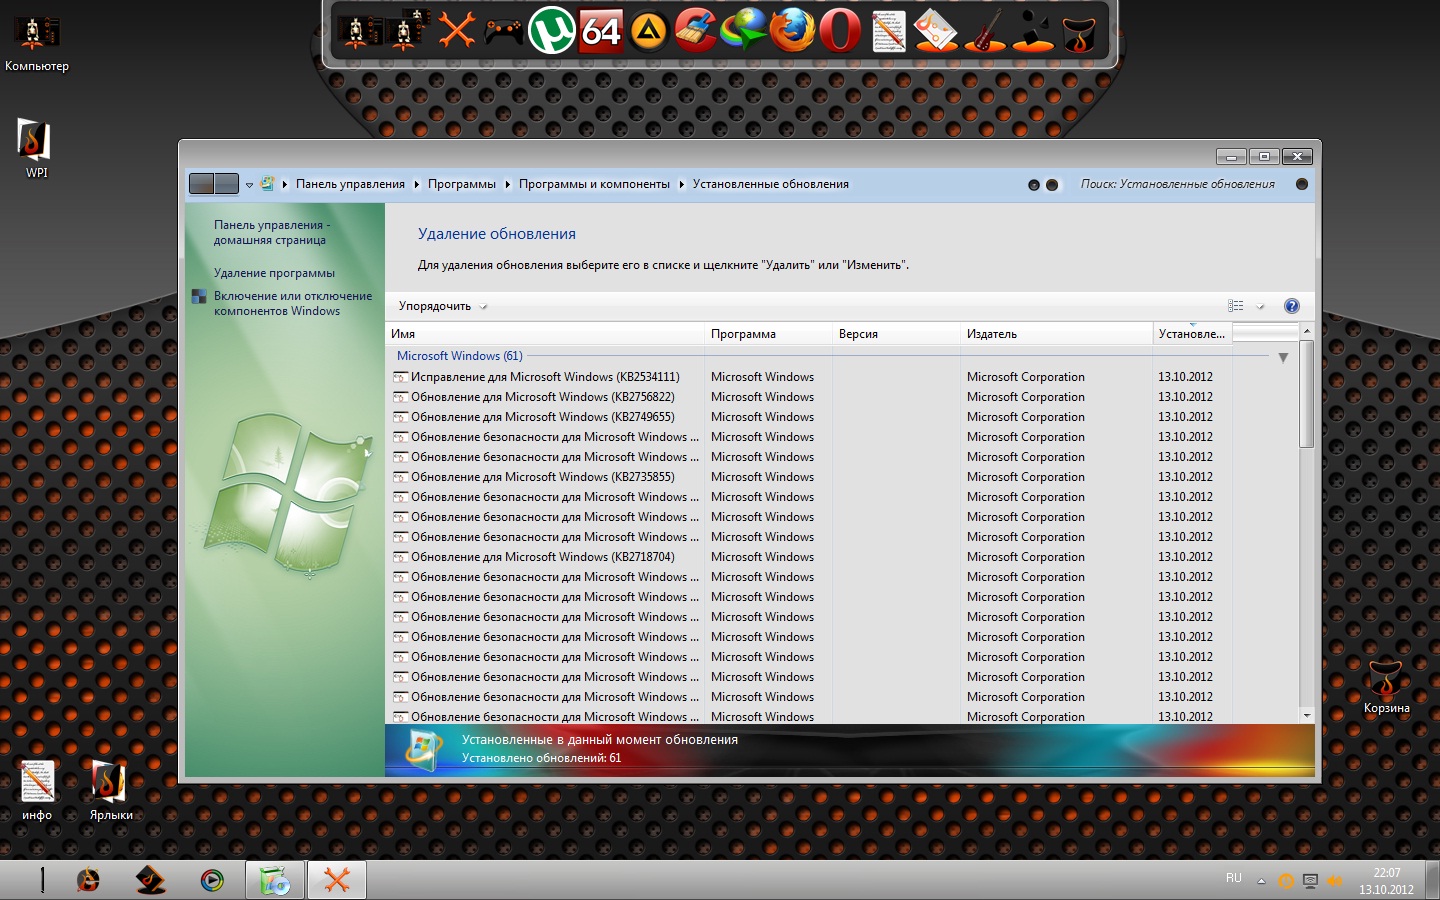Open the Компьютер desktop icon
Viewport: 1440px width, 900px height.
click(36, 42)
